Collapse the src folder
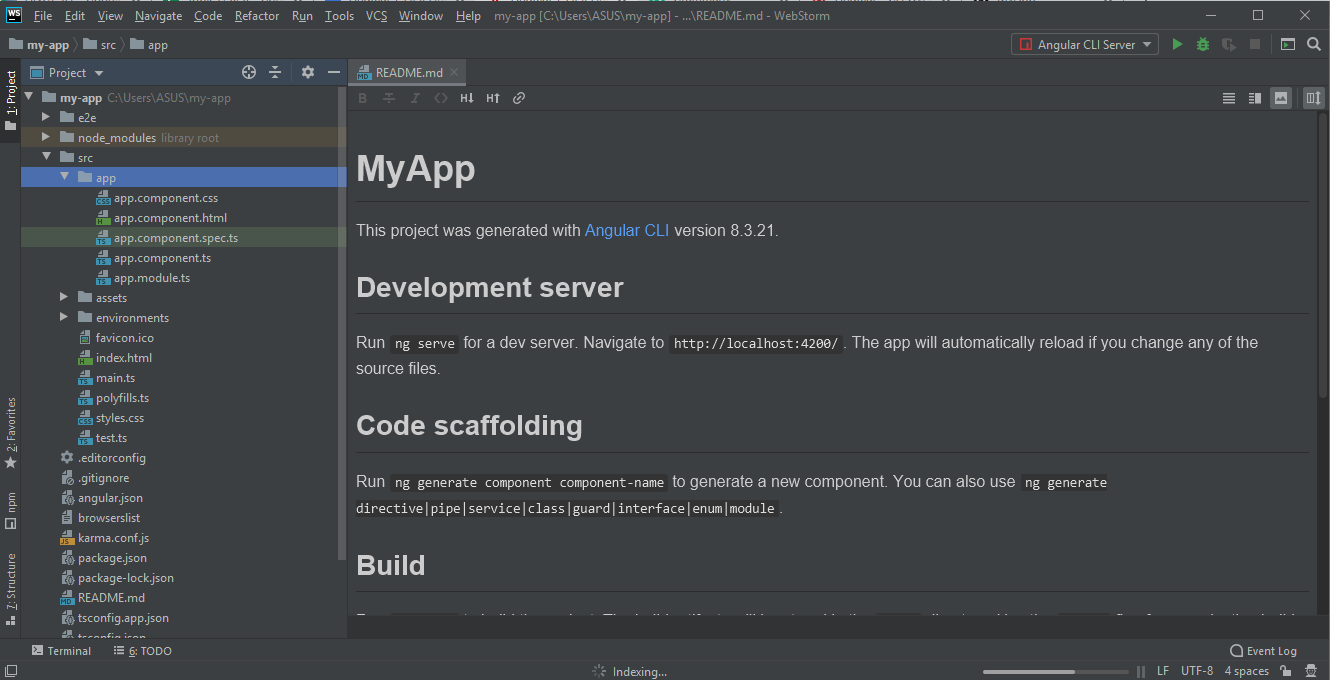 pyautogui.click(x=46, y=158)
